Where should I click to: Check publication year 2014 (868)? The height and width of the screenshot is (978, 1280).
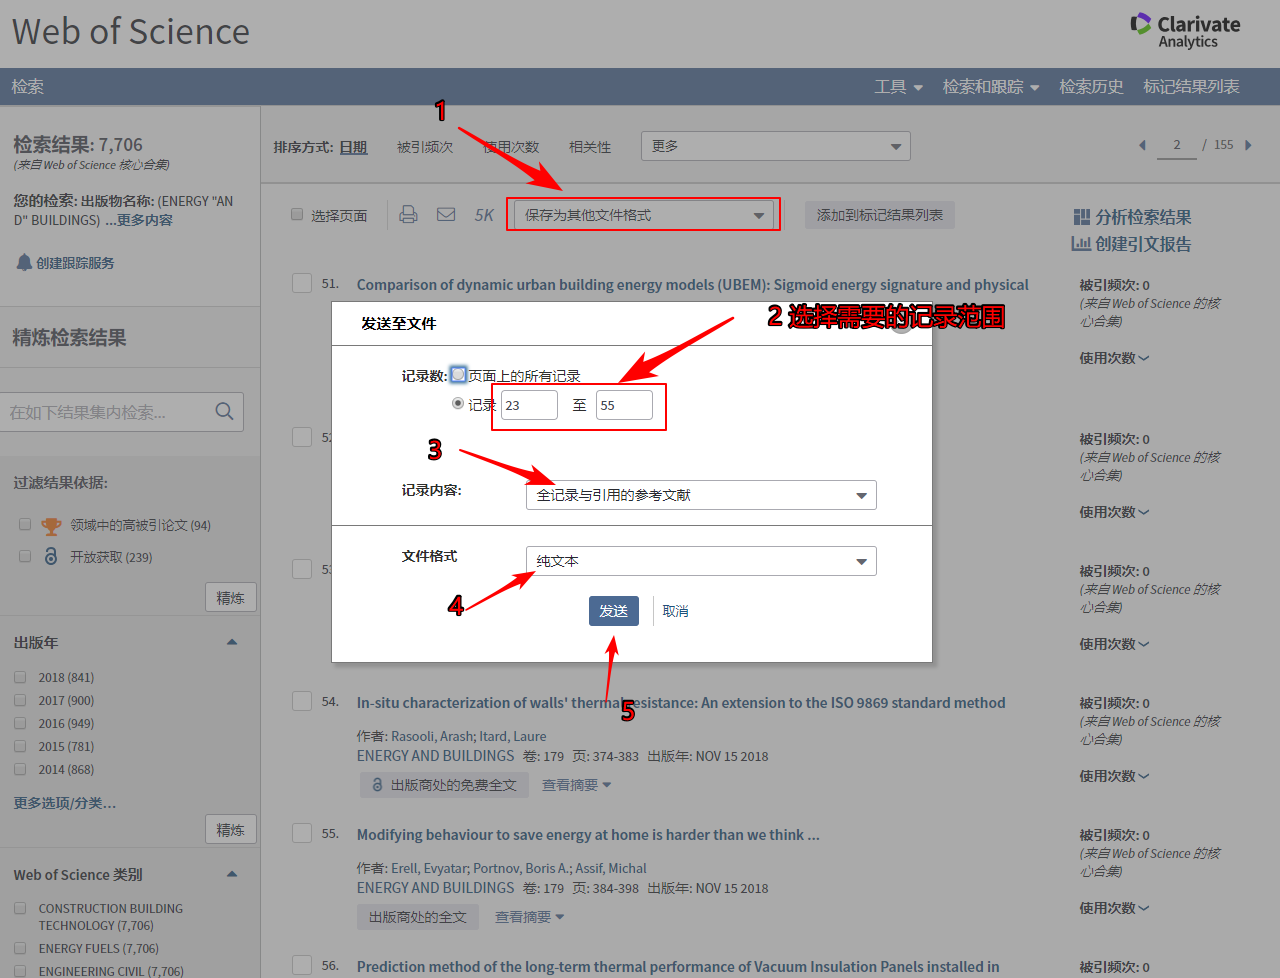click(20, 768)
